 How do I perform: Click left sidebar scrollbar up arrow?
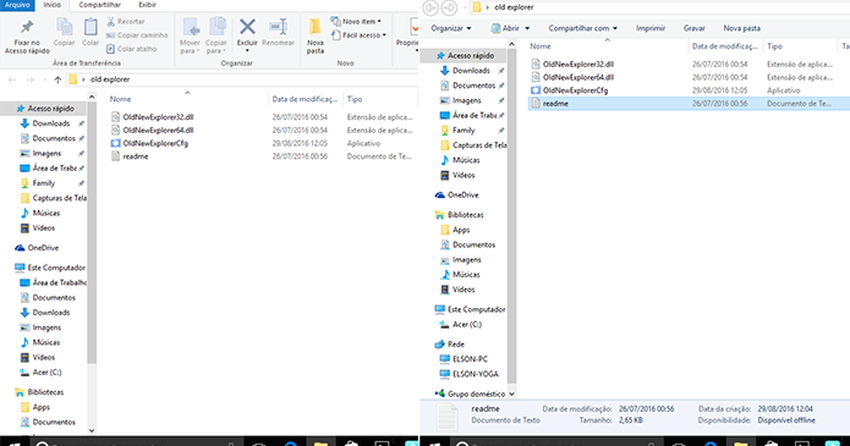(92, 97)
